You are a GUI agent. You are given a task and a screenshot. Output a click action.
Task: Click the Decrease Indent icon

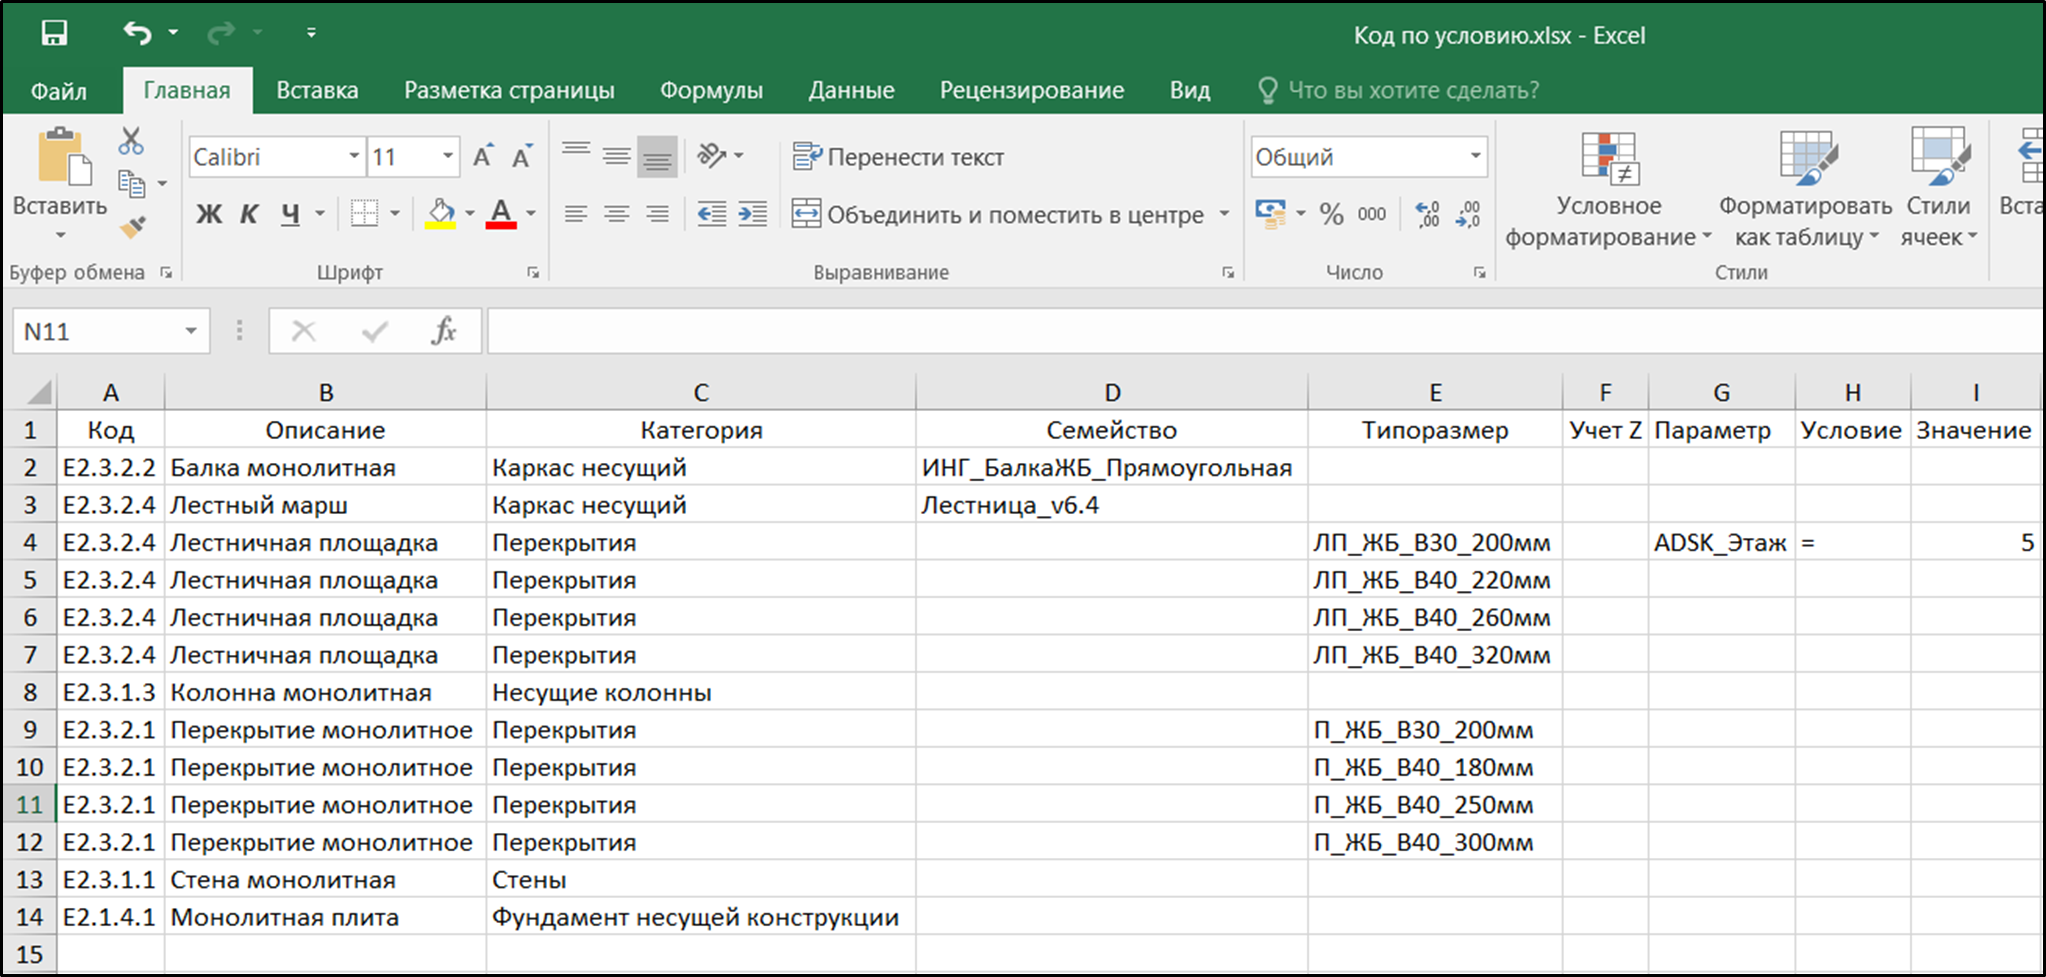712,214
